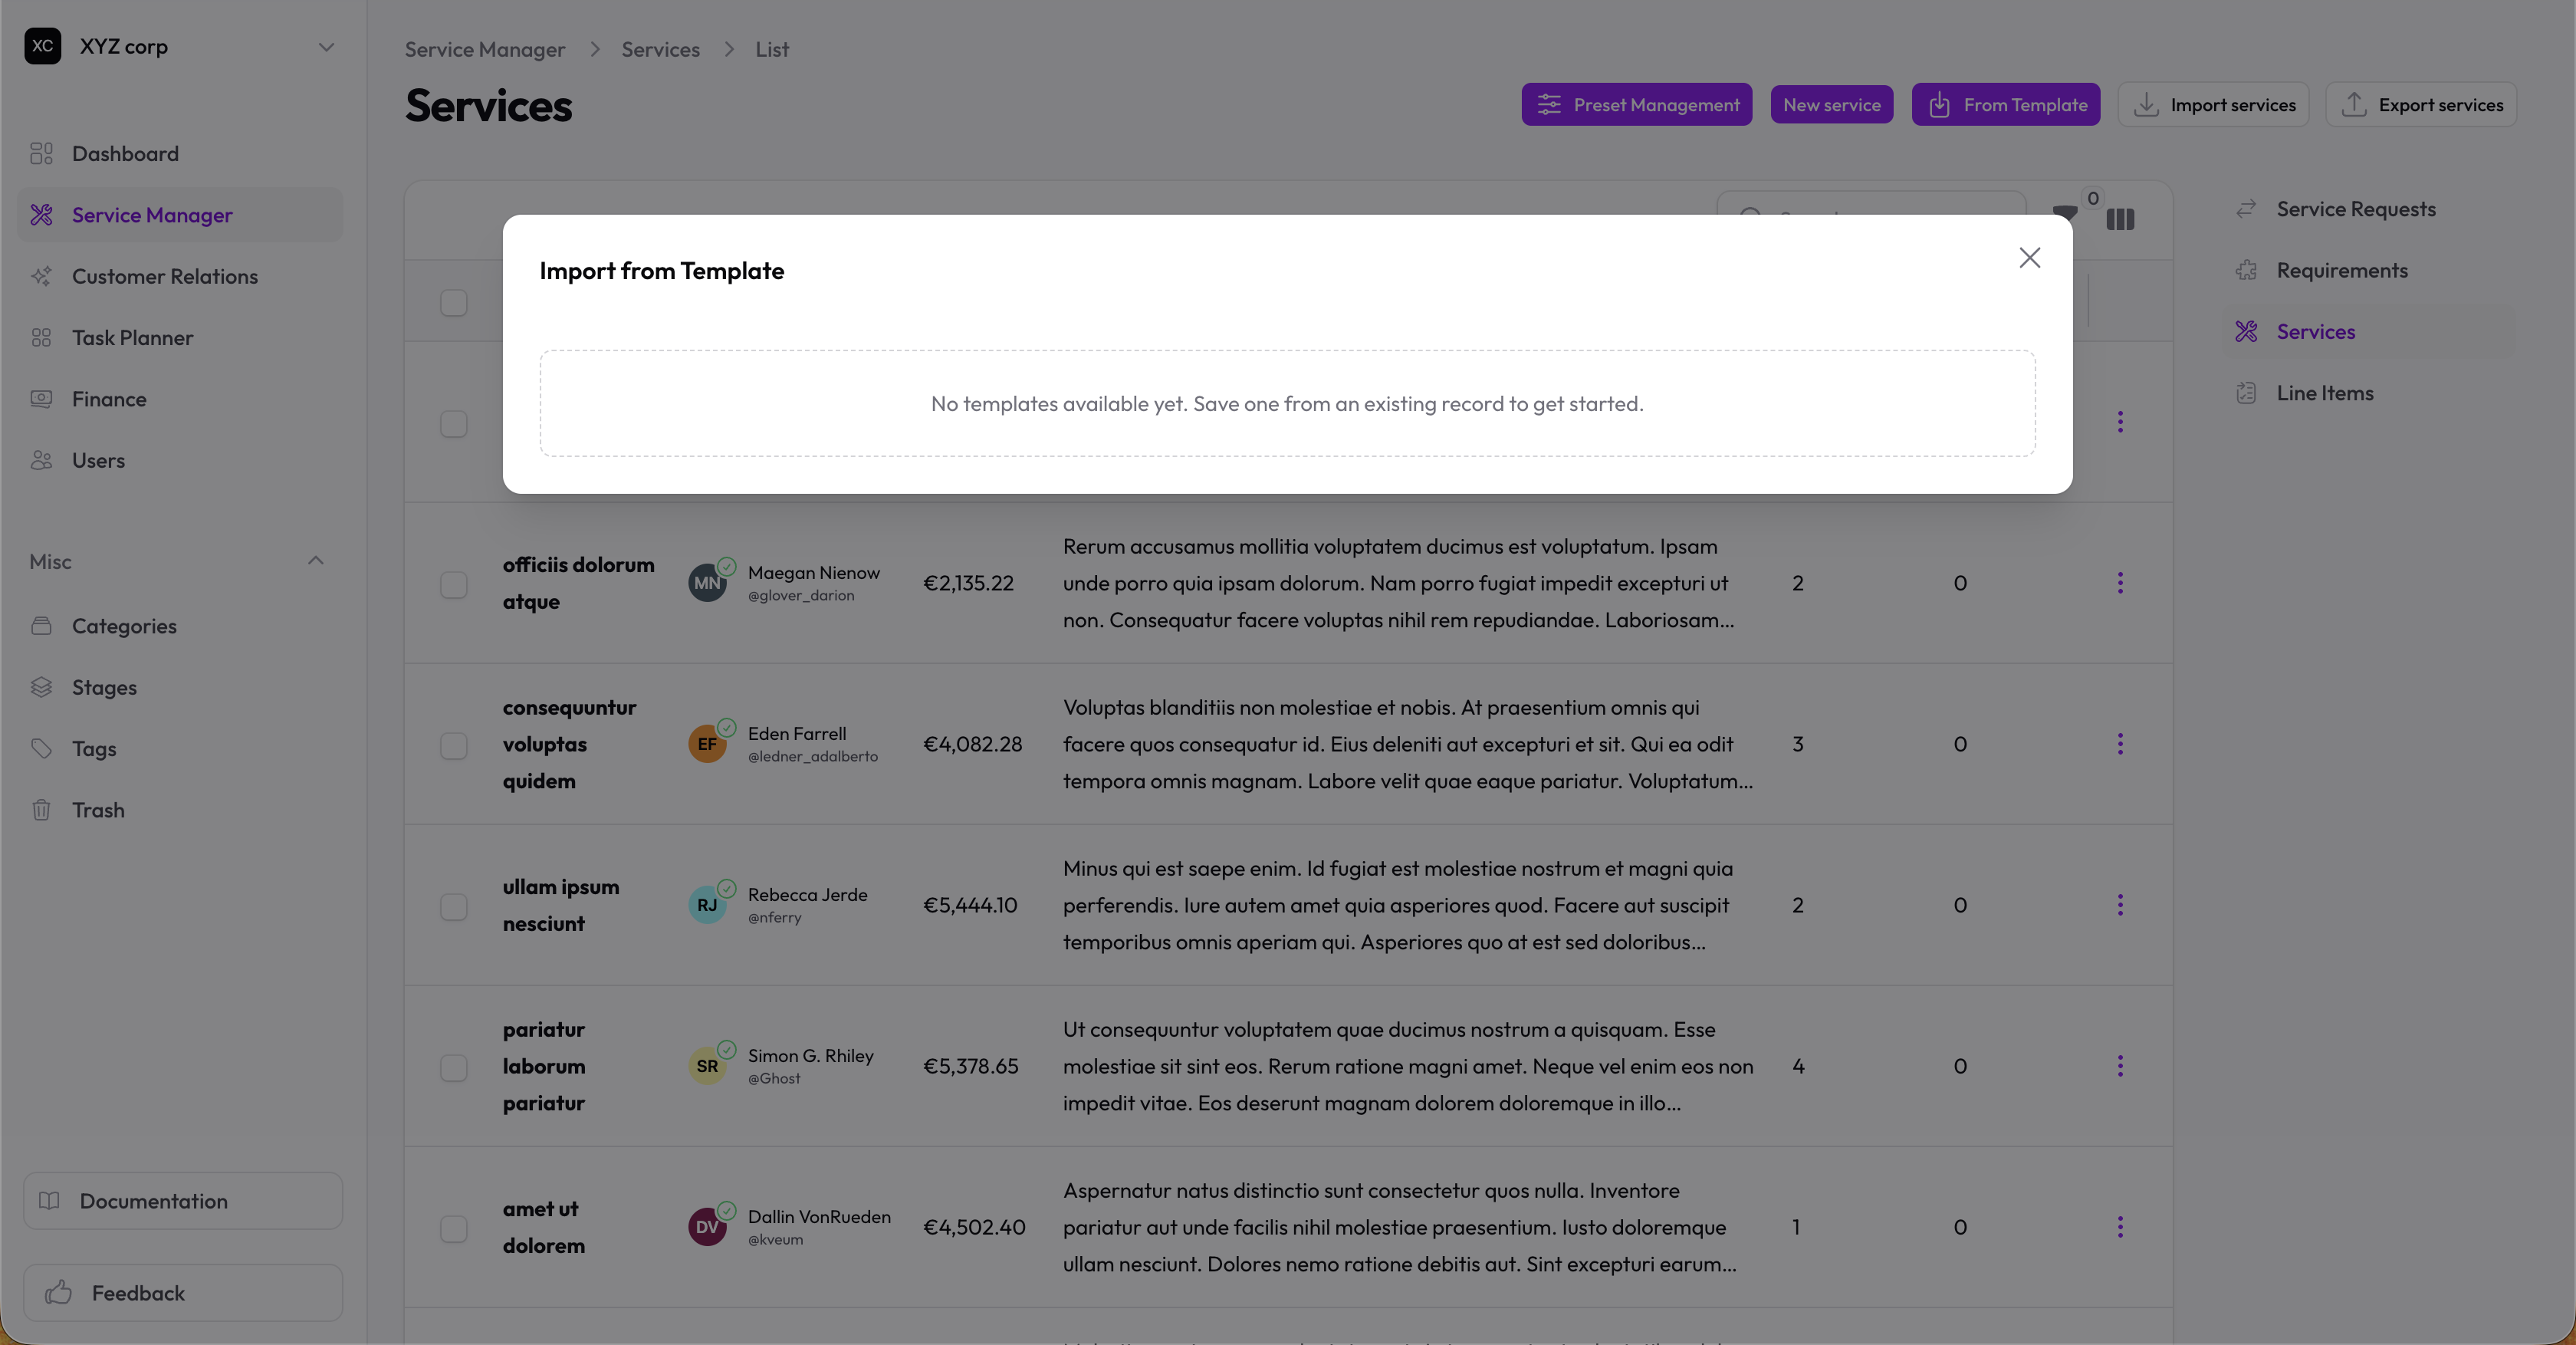
Task: Go to Services breadcrumb
Action: coord(661,49)
